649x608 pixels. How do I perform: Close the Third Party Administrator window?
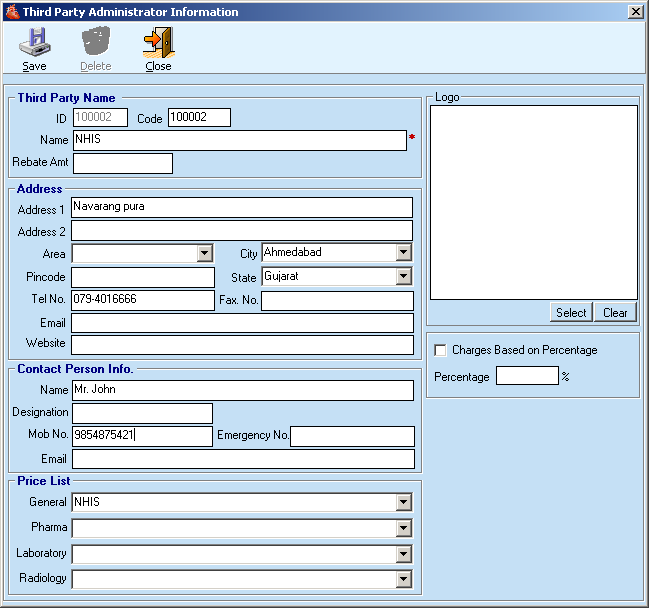635,12
